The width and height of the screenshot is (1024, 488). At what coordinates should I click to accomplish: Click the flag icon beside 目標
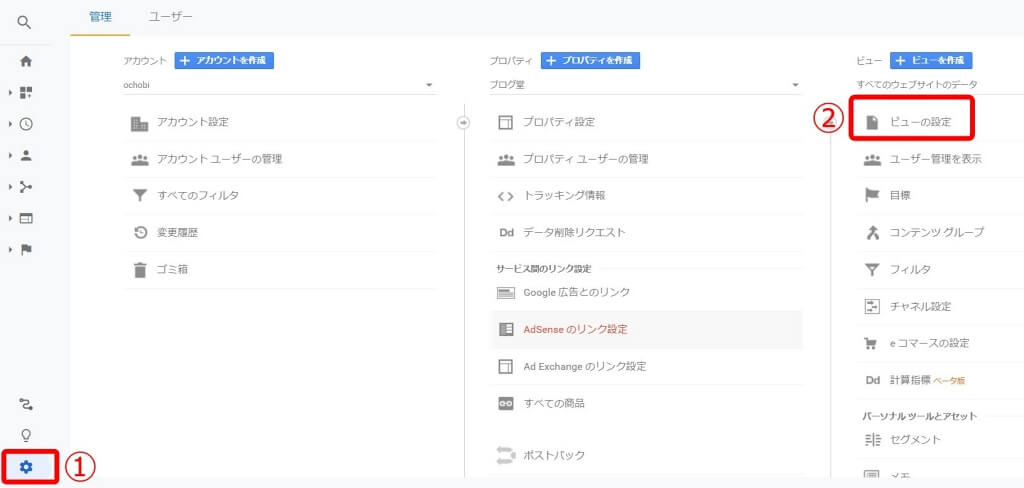[x=872, y=195]
